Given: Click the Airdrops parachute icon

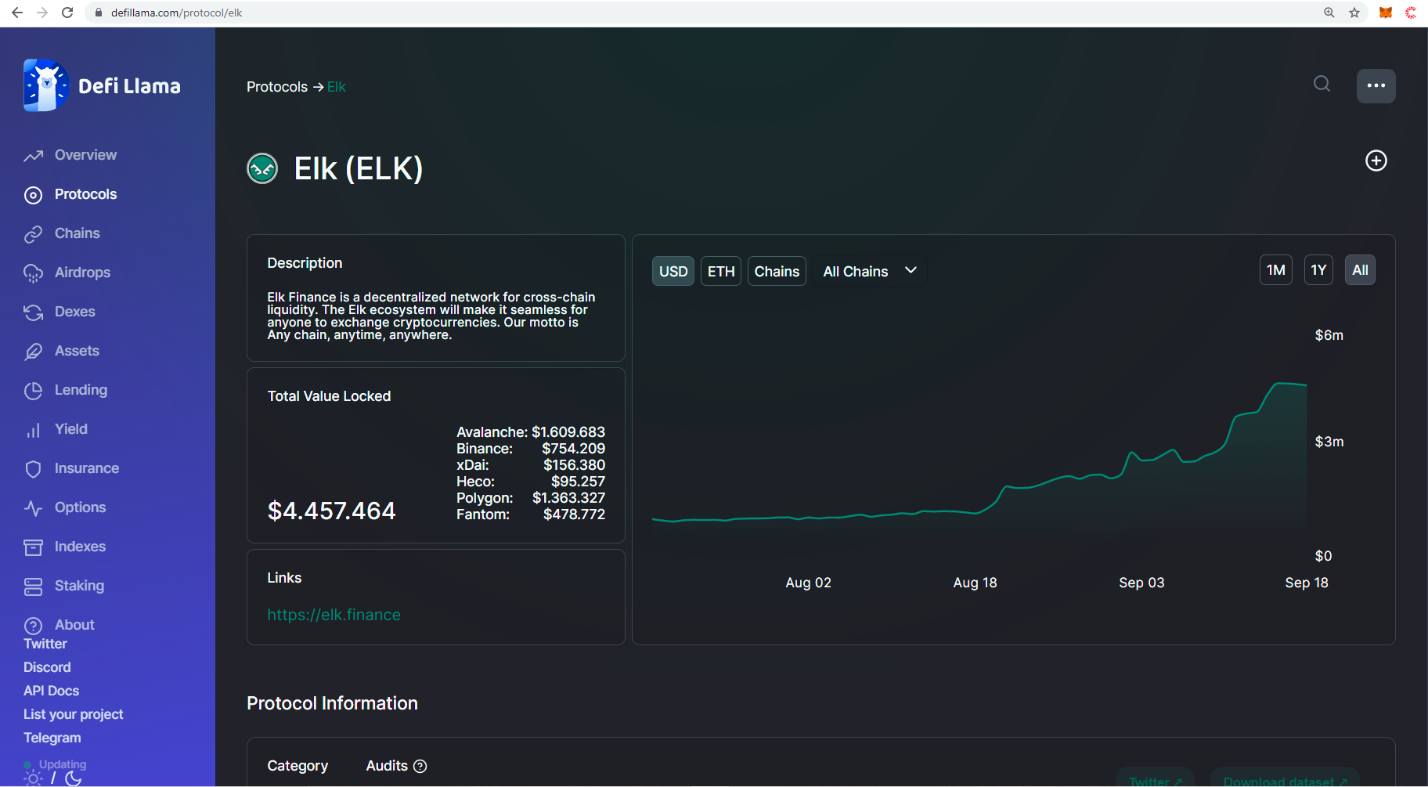Looking at the screenshot, I should tap(34, 272).
